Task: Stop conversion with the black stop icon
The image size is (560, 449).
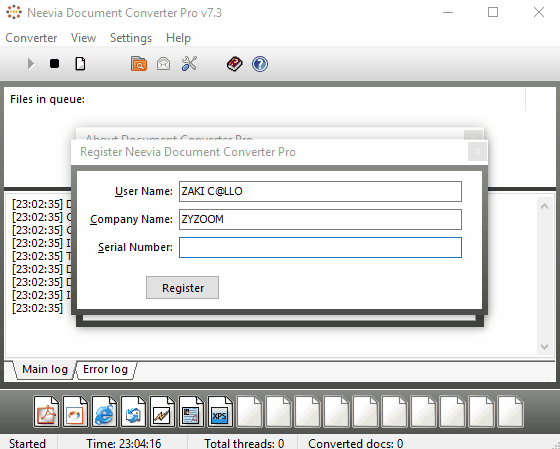Action: coord(54,64)
